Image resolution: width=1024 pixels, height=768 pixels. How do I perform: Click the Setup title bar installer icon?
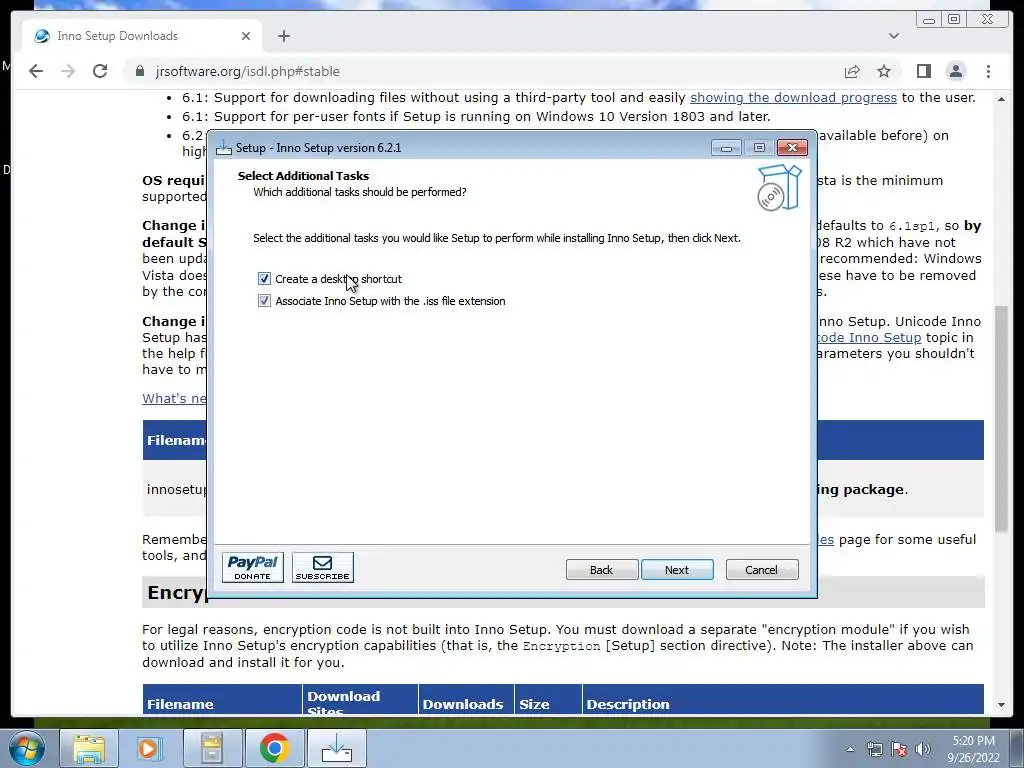(224, 148)
